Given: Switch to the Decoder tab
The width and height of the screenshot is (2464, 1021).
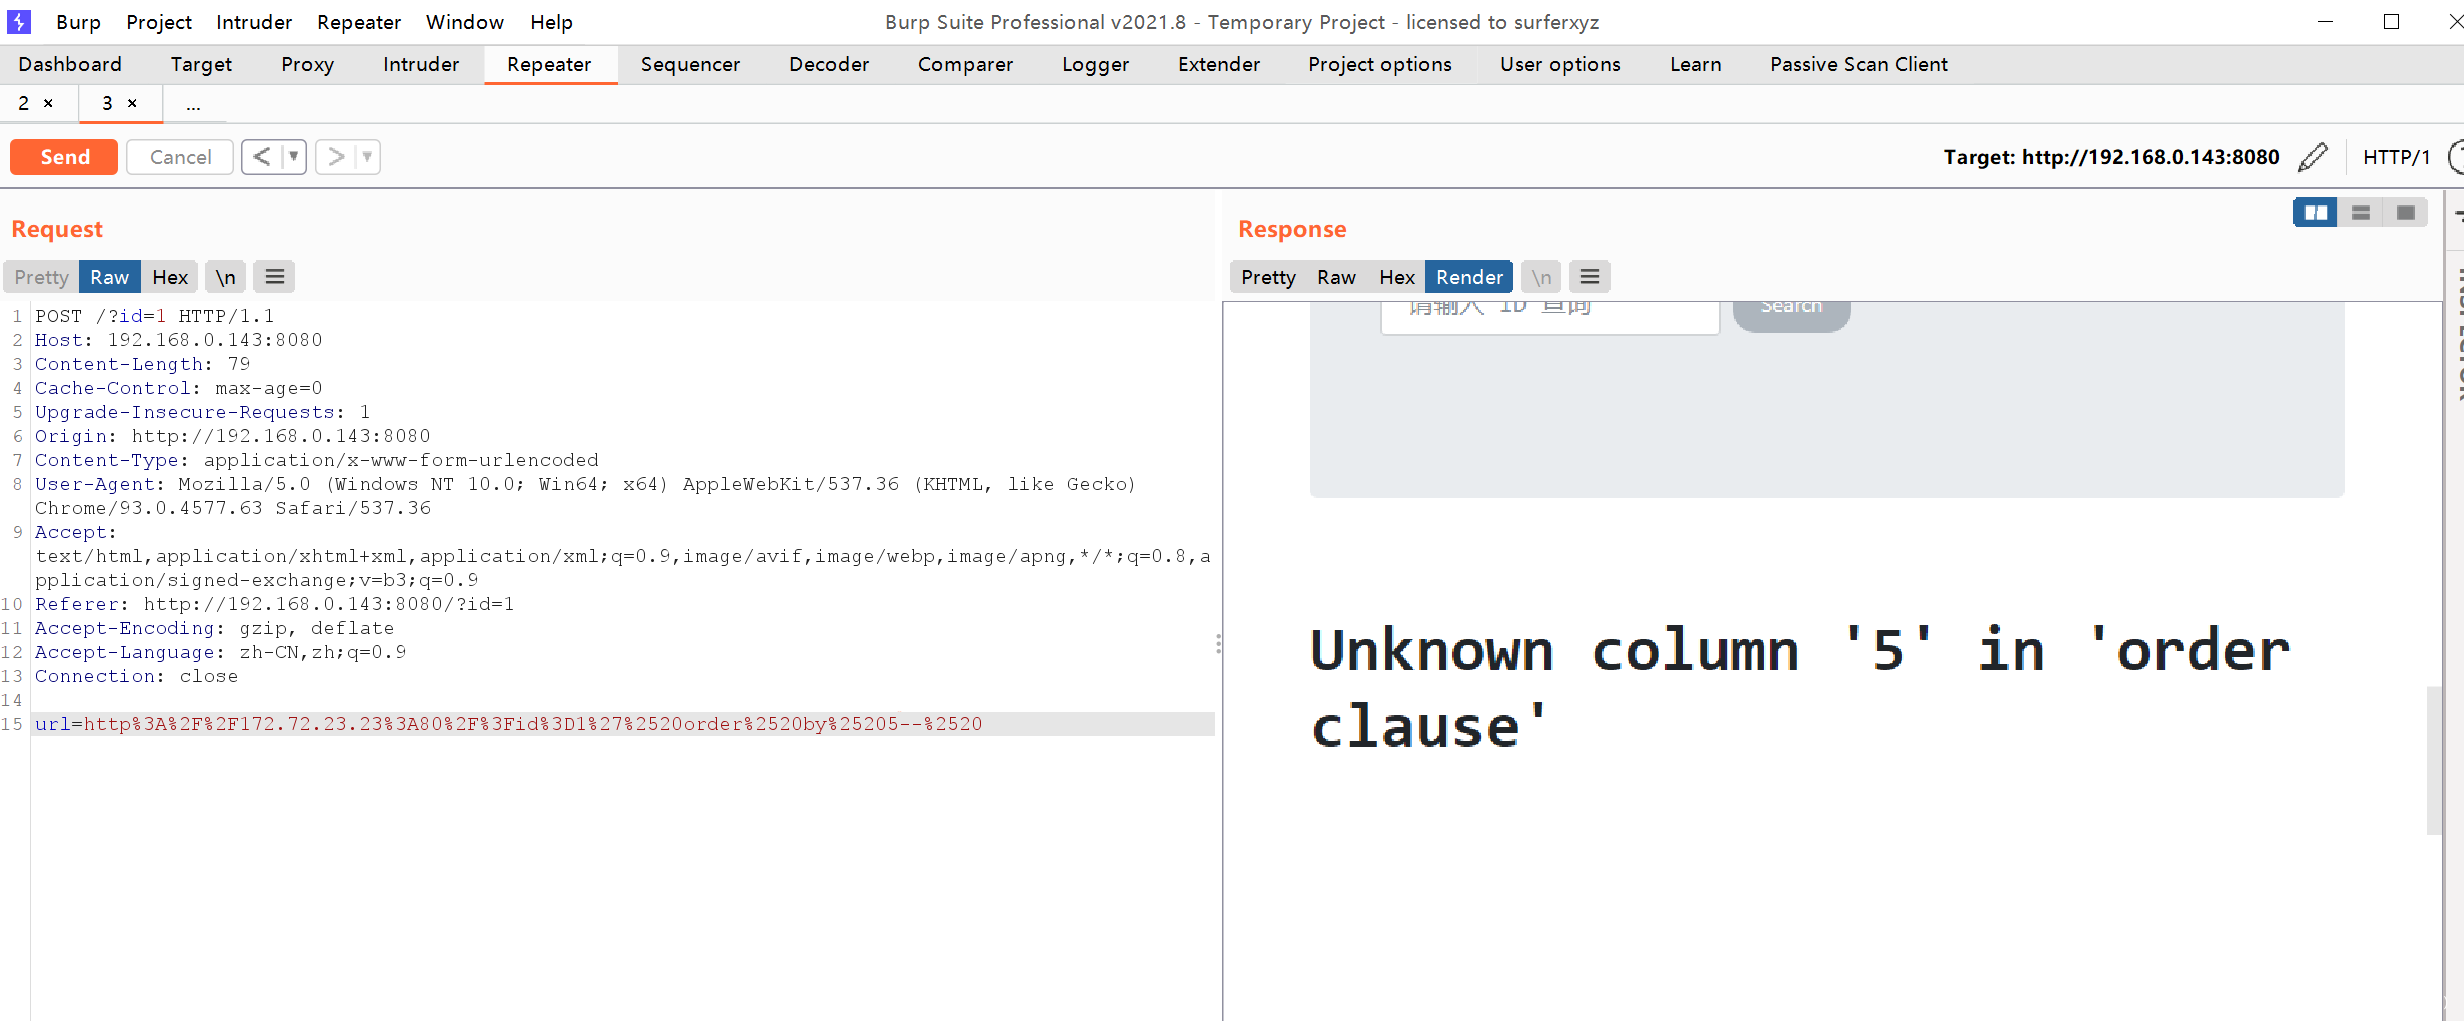Looking at the screenshot, I should (x=829, y=64).
